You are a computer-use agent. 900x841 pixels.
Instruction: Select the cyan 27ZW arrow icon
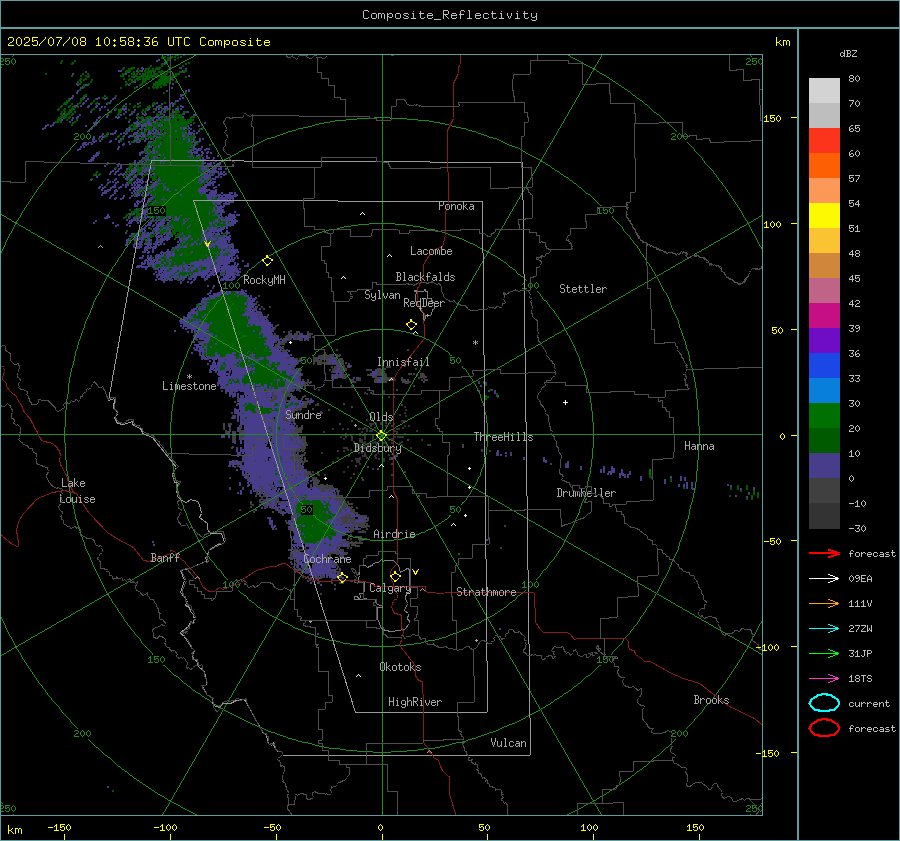pos(824,629)
